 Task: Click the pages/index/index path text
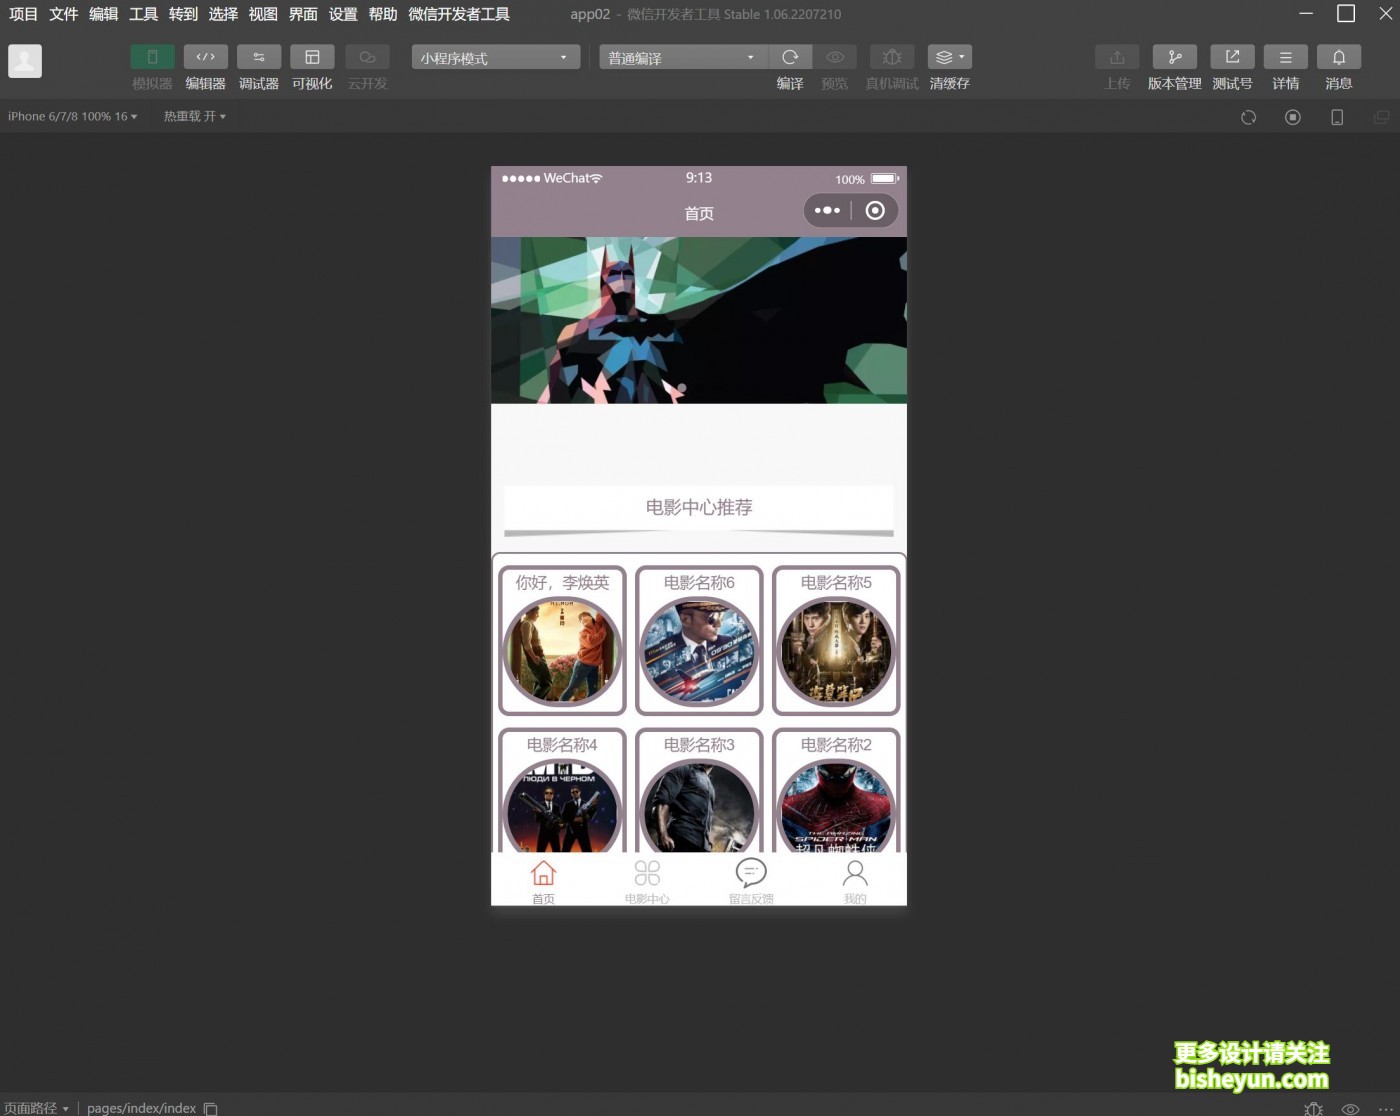coord(141,1108)
